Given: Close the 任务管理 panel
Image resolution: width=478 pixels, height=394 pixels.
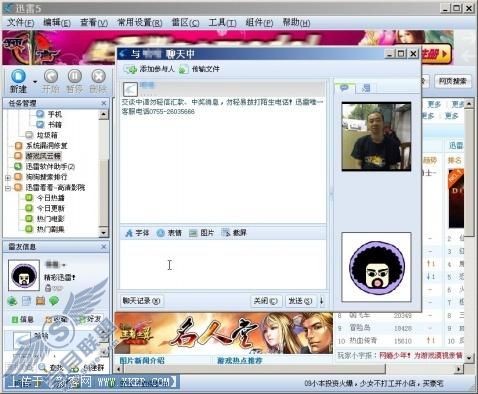Looking at the screenshot, I should 104,103.
